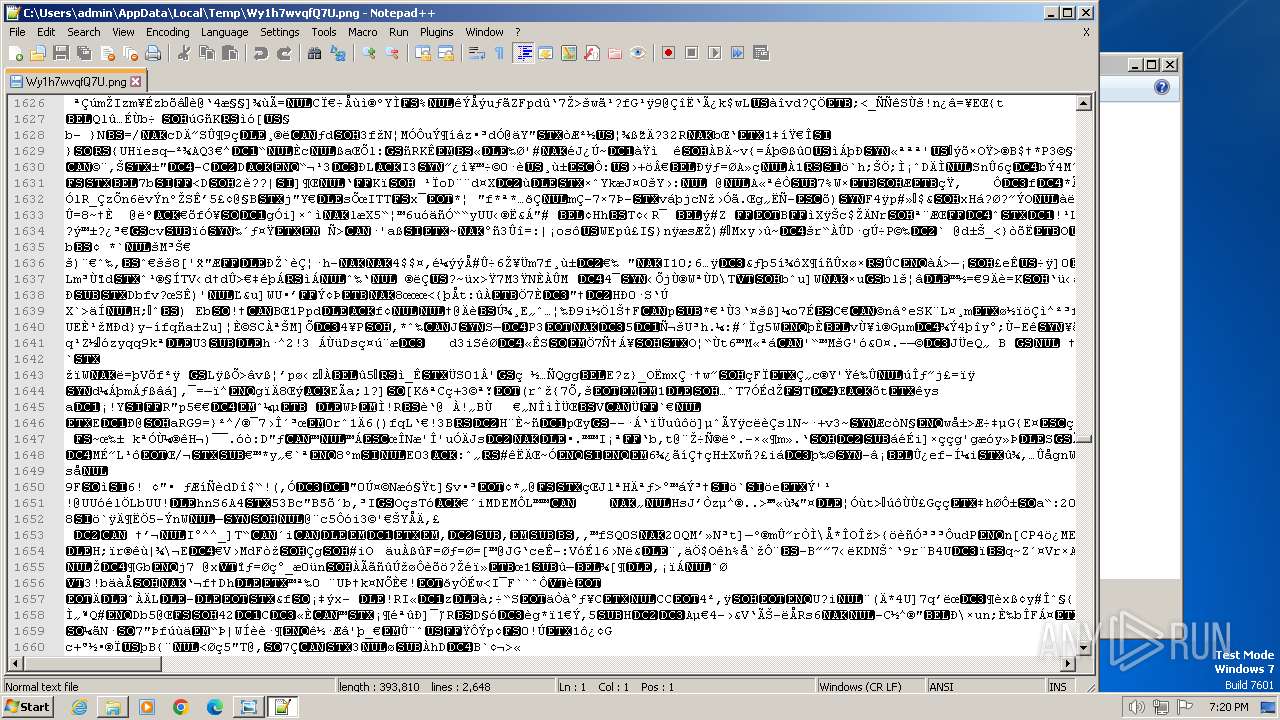Click the INS status bar indicator
Image resolution: width=1280 pixels, height=720 pixels.
(x=1058, y=687)
